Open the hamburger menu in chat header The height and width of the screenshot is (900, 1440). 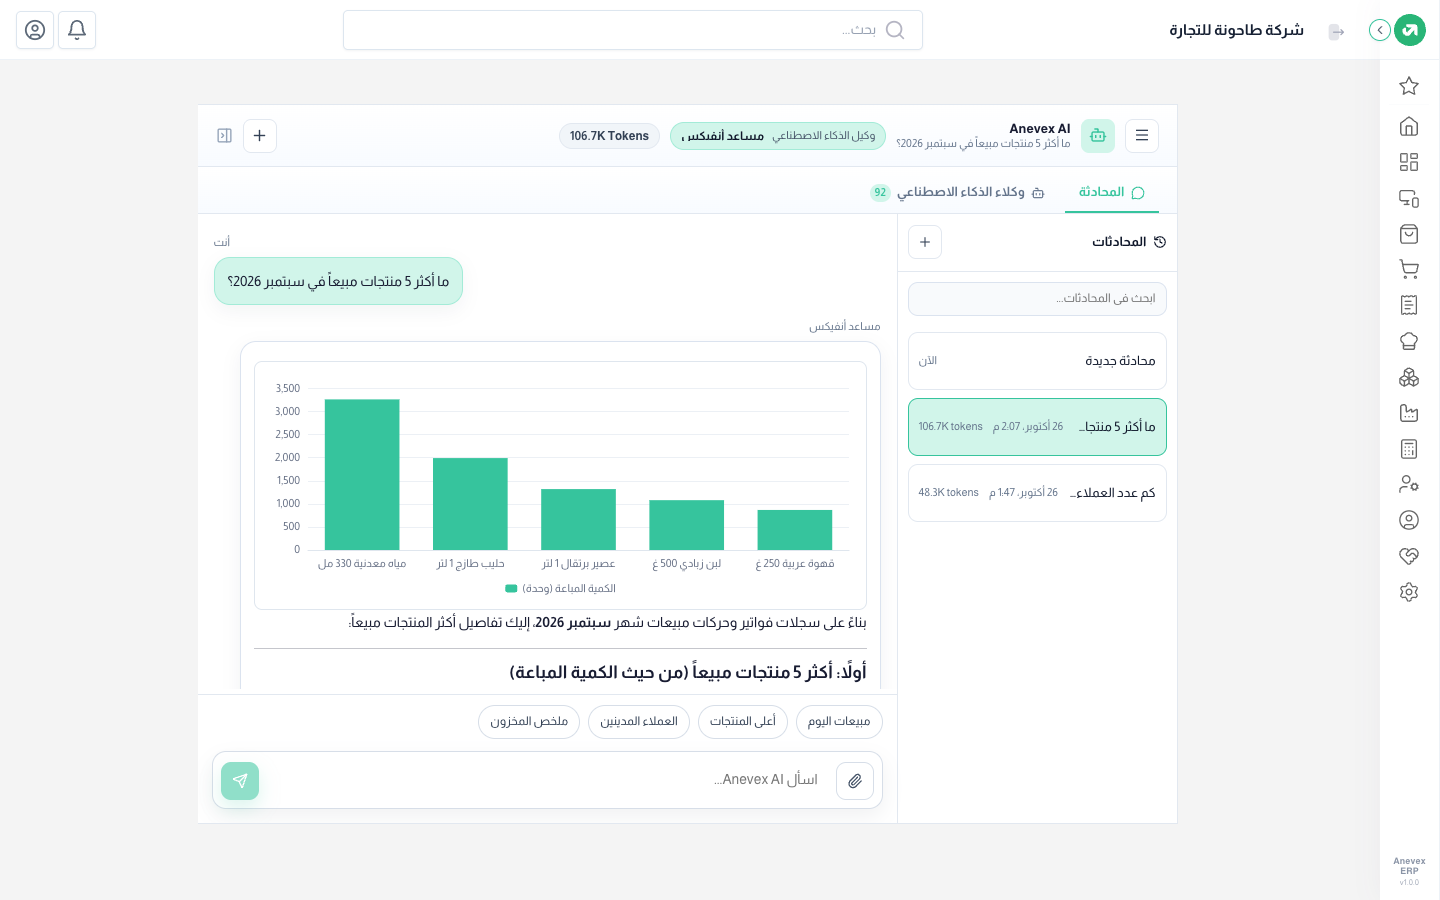pos(1142,136)
